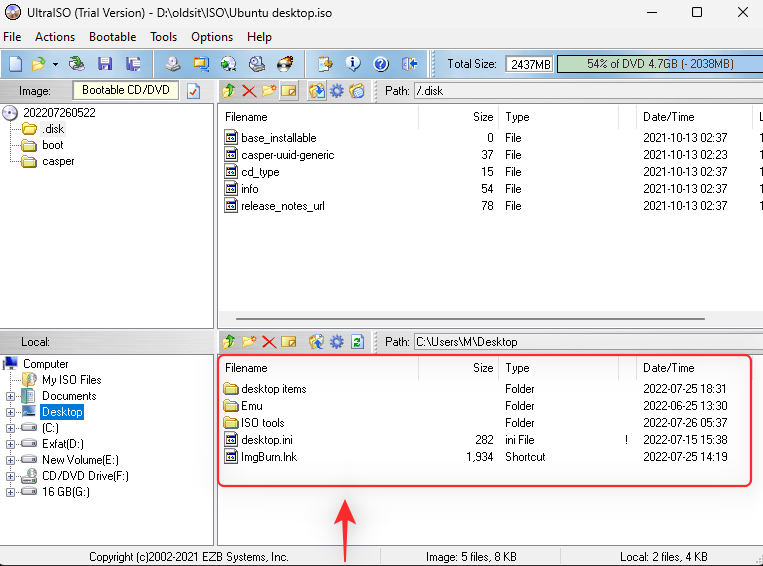Open the blue question mark Help icon
763x566 pixels.
381,64
